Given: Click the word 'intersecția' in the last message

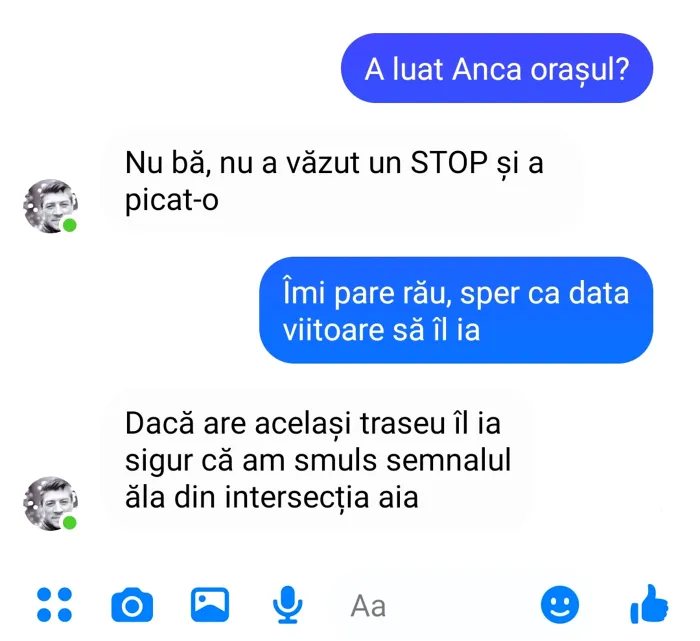Looking at the screenshot, I should coord(296,497).
